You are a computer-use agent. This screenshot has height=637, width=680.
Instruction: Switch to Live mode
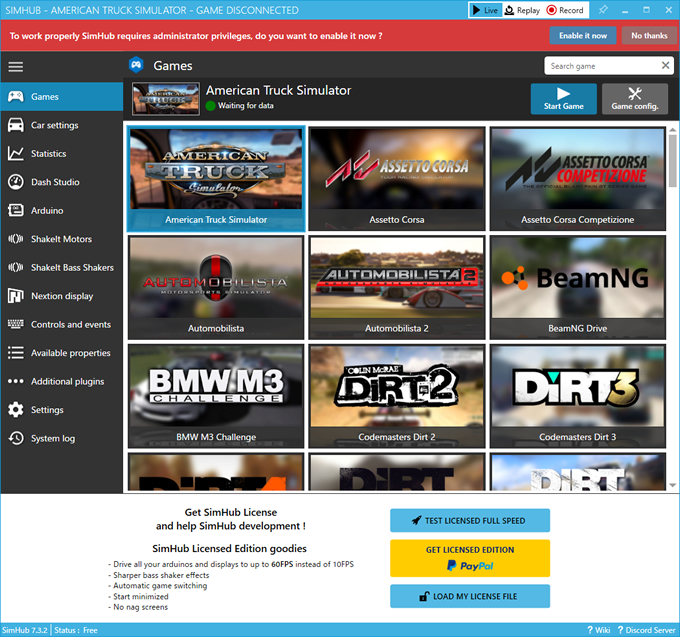click(486, 10)
